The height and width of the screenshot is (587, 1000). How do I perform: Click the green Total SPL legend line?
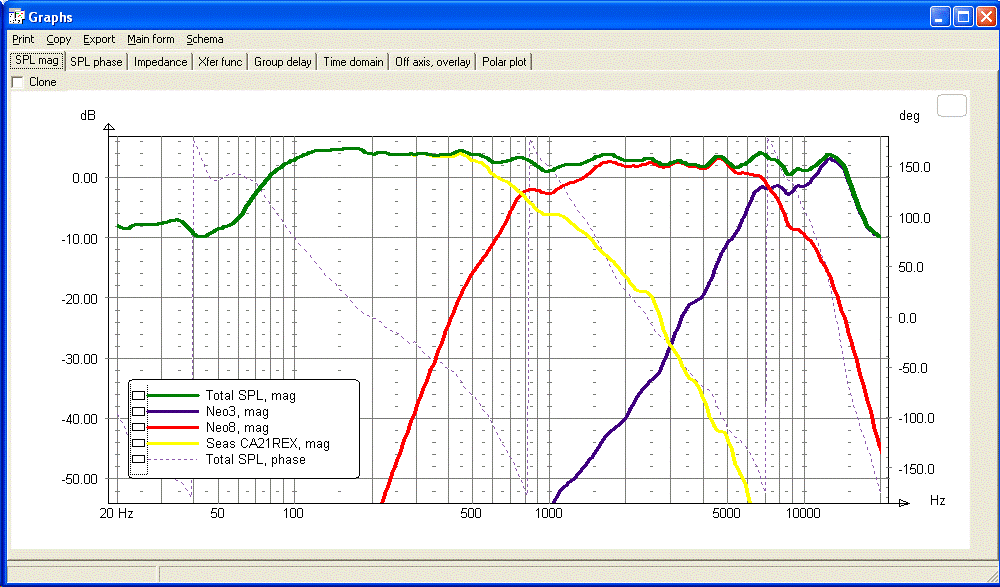[173, 396]
